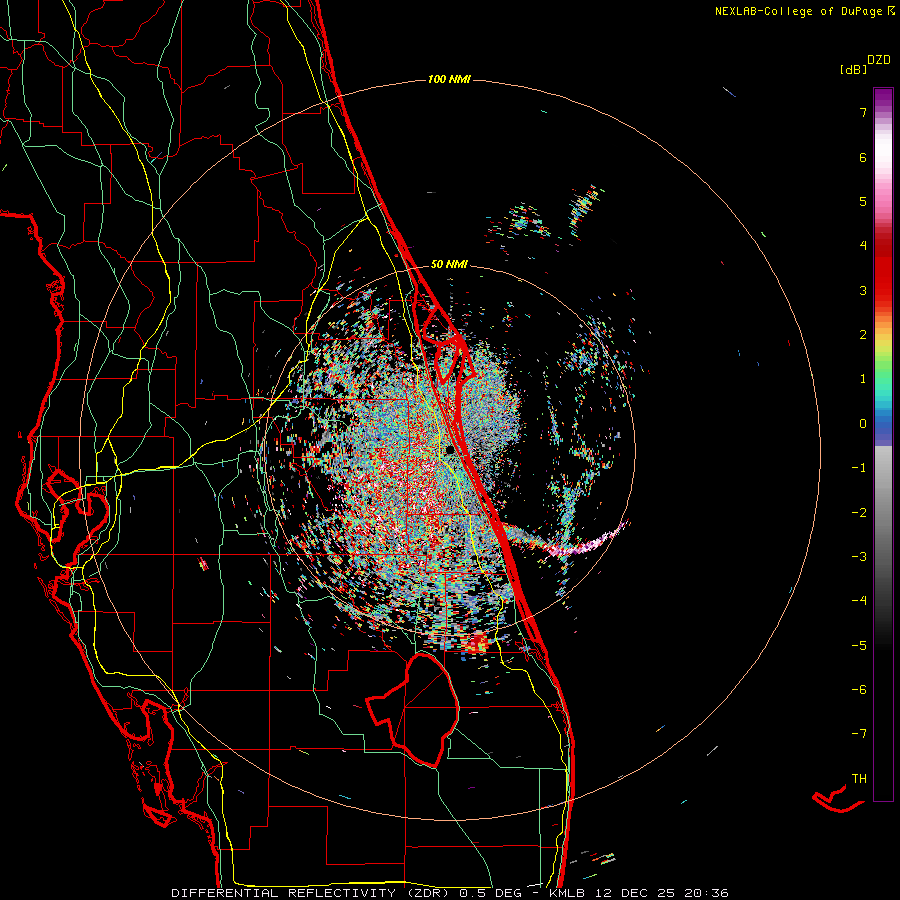
Task: Click the 20:36 timestamp in caption
Action: point(709,893)
